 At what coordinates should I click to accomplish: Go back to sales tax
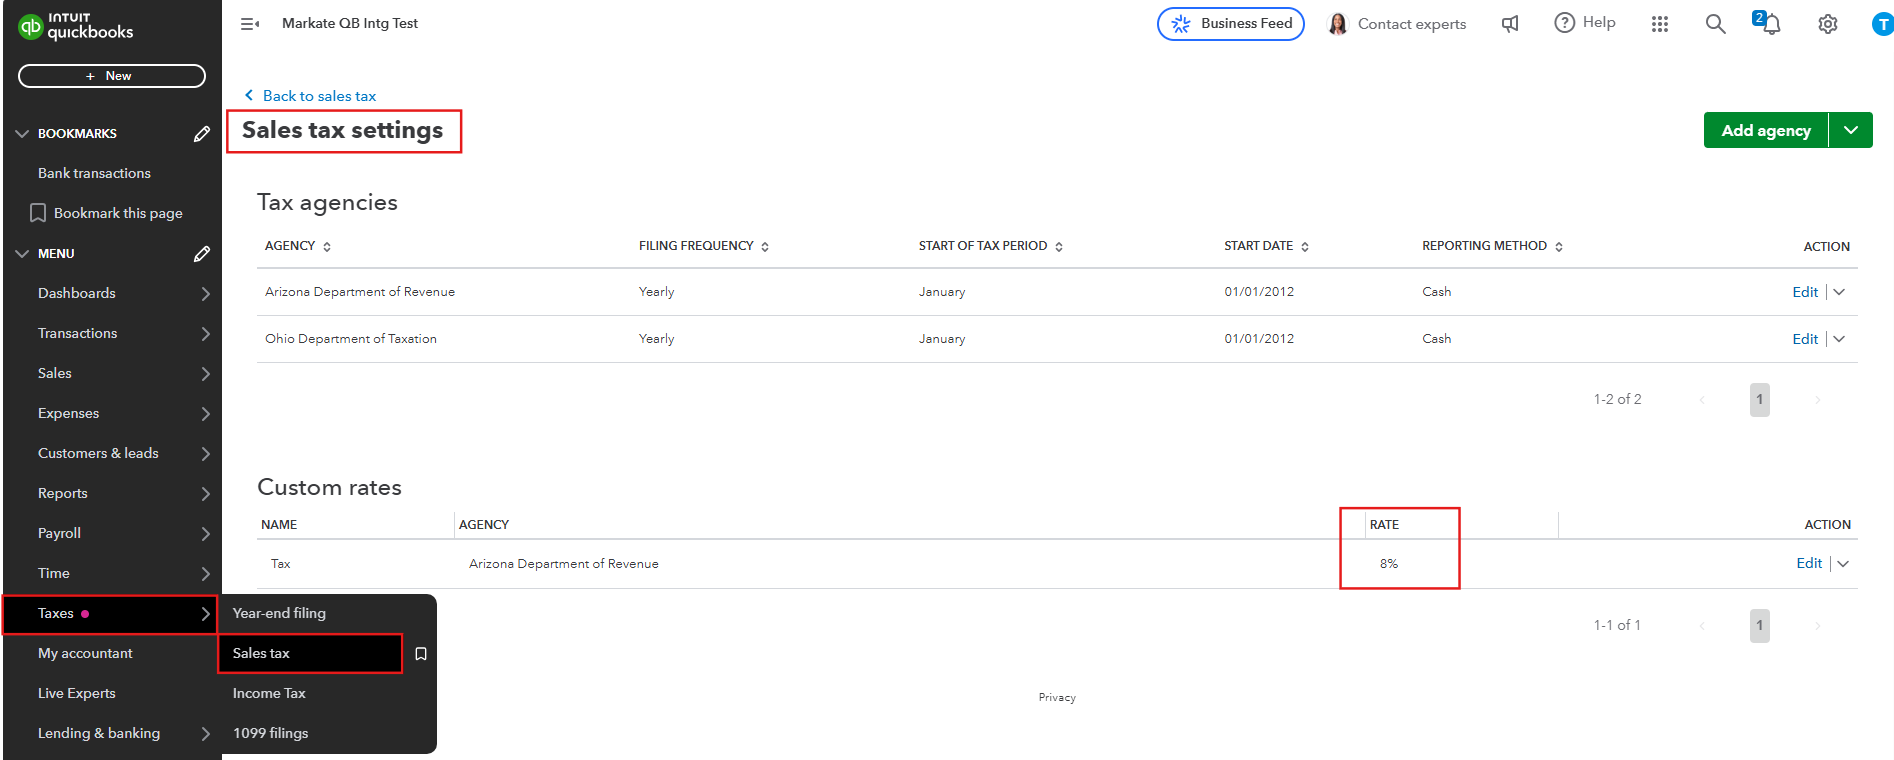pos(319,96)
